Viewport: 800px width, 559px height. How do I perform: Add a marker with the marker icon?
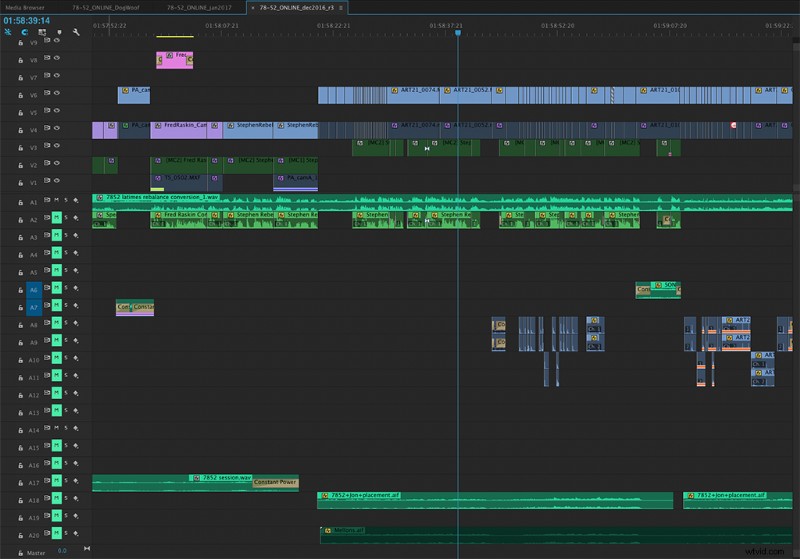click(59, 32)
